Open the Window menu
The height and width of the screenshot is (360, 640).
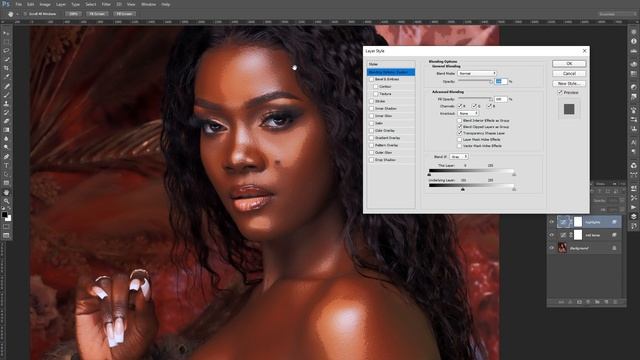(x=148, y=4)
